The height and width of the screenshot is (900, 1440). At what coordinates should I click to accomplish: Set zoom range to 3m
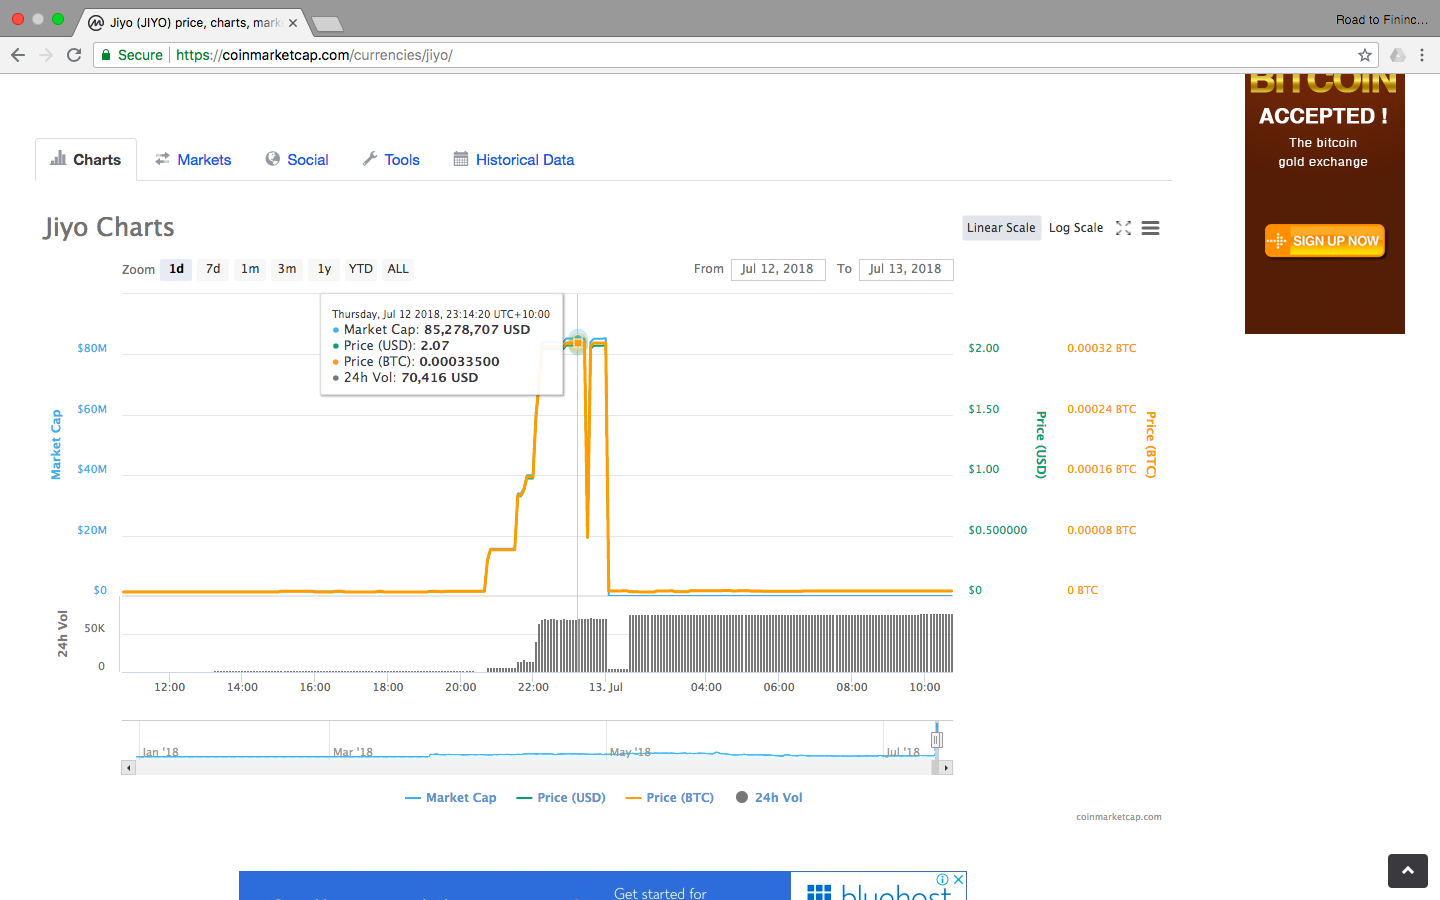tap(287, 269)
